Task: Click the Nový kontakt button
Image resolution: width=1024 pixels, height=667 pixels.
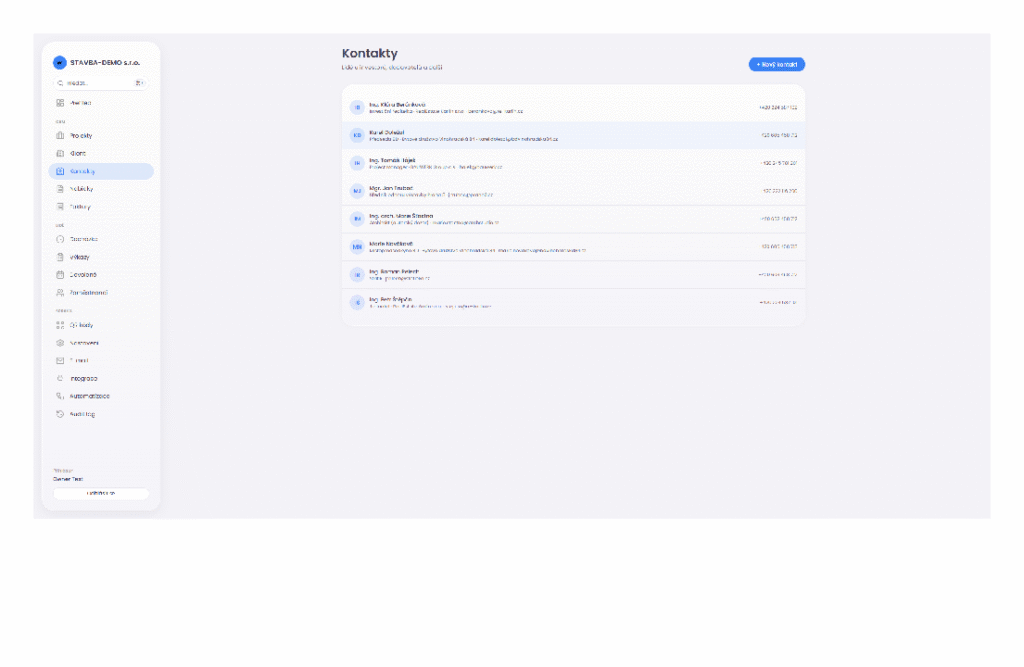Action: [x=776, y=65]
